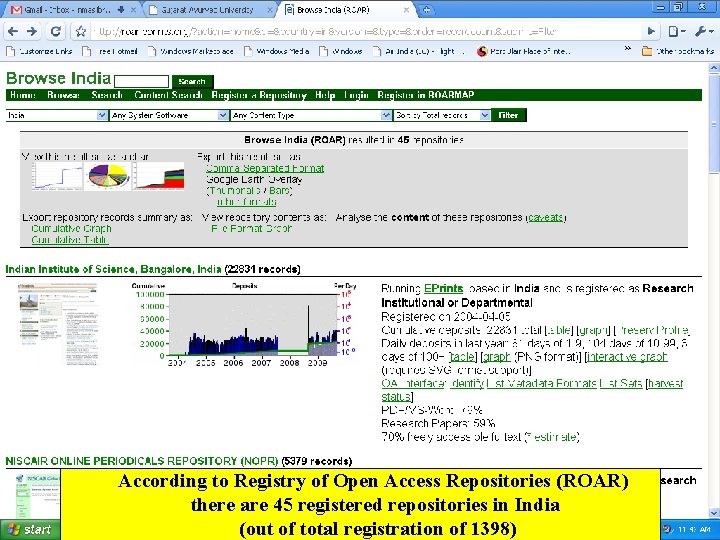This screenshot has height=540, width=720.
Task: Open the OAI interface link
Action: [x=413, y=383]
